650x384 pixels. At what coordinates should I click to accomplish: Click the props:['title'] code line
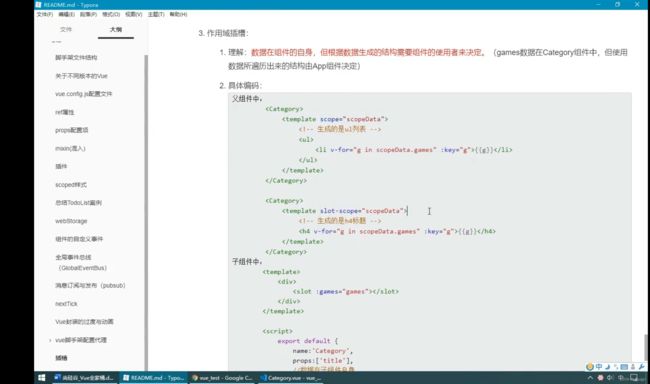[323, 361]
